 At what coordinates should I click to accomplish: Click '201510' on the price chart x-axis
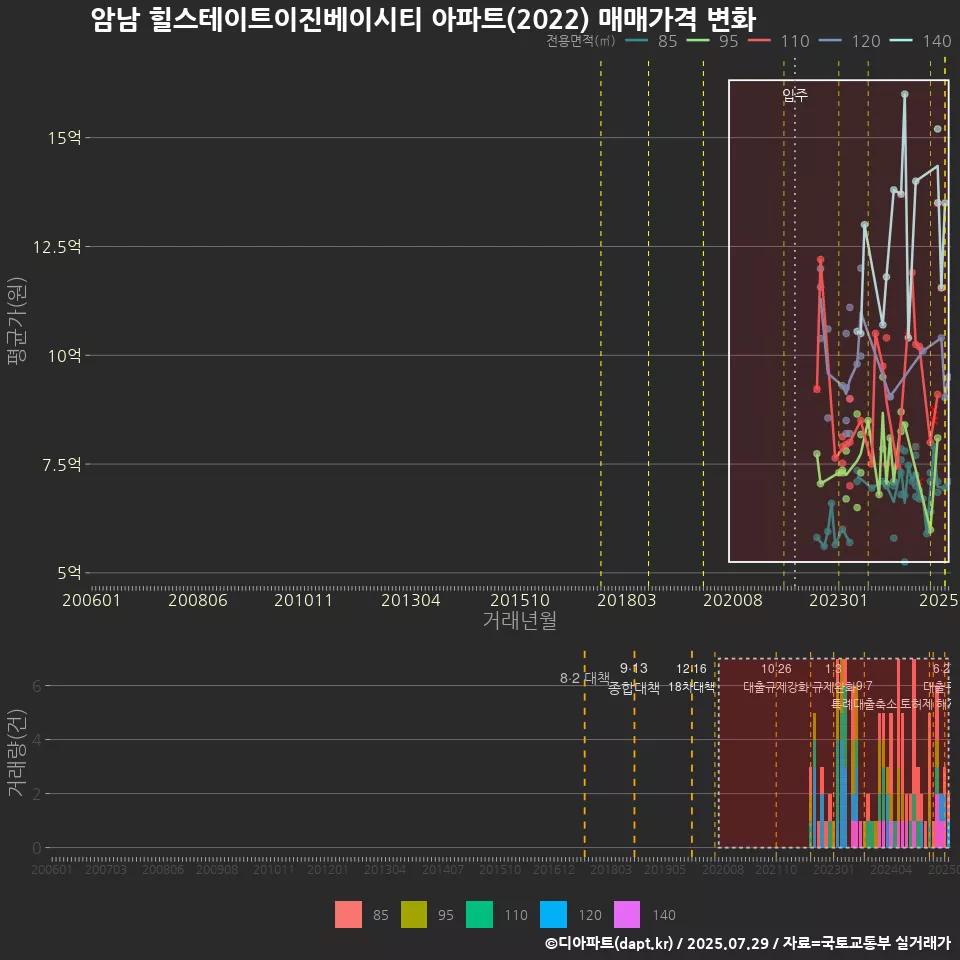tap(520, 600)
